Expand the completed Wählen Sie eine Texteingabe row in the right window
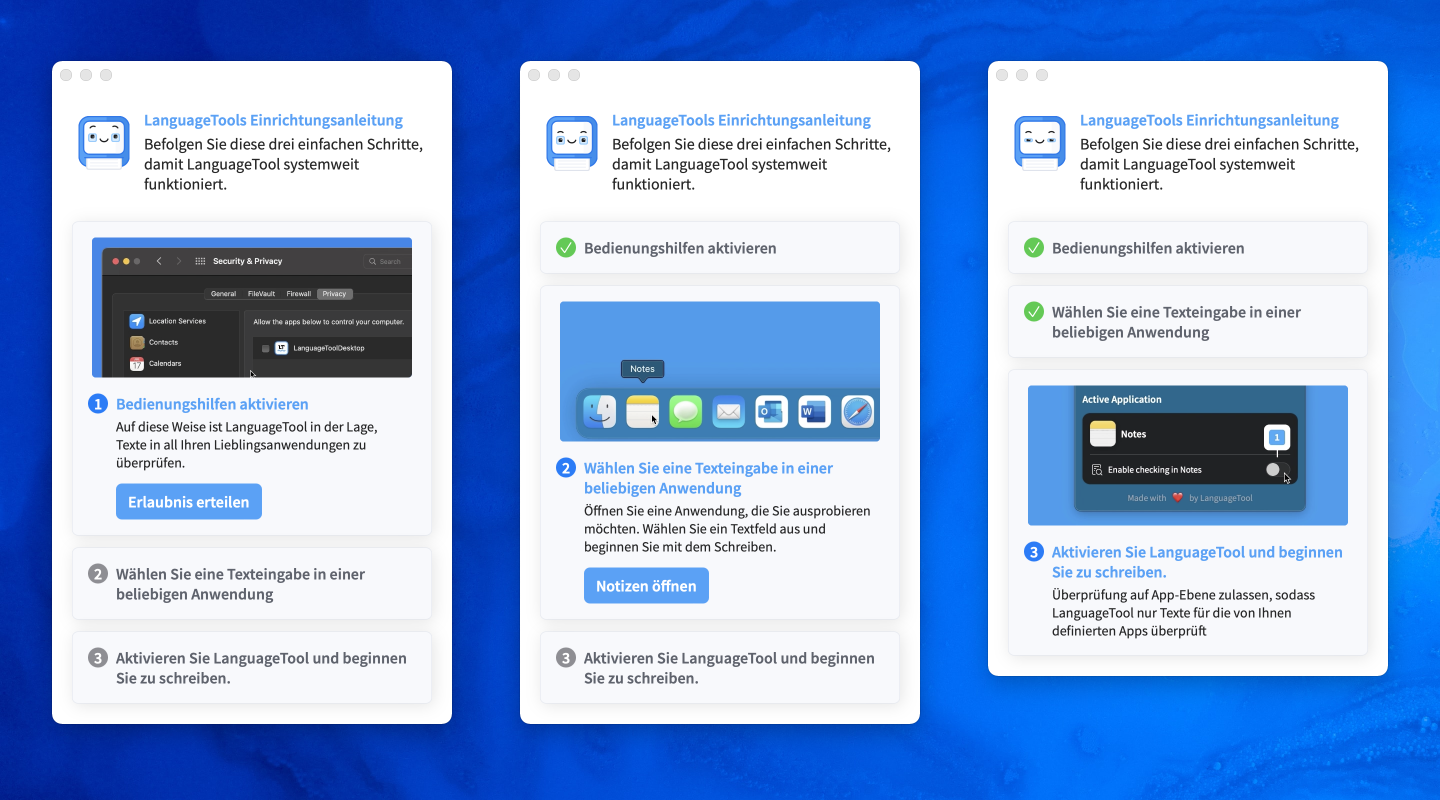The height and width of the screenshot is (800, 1440). click(x=1188, y=322)
